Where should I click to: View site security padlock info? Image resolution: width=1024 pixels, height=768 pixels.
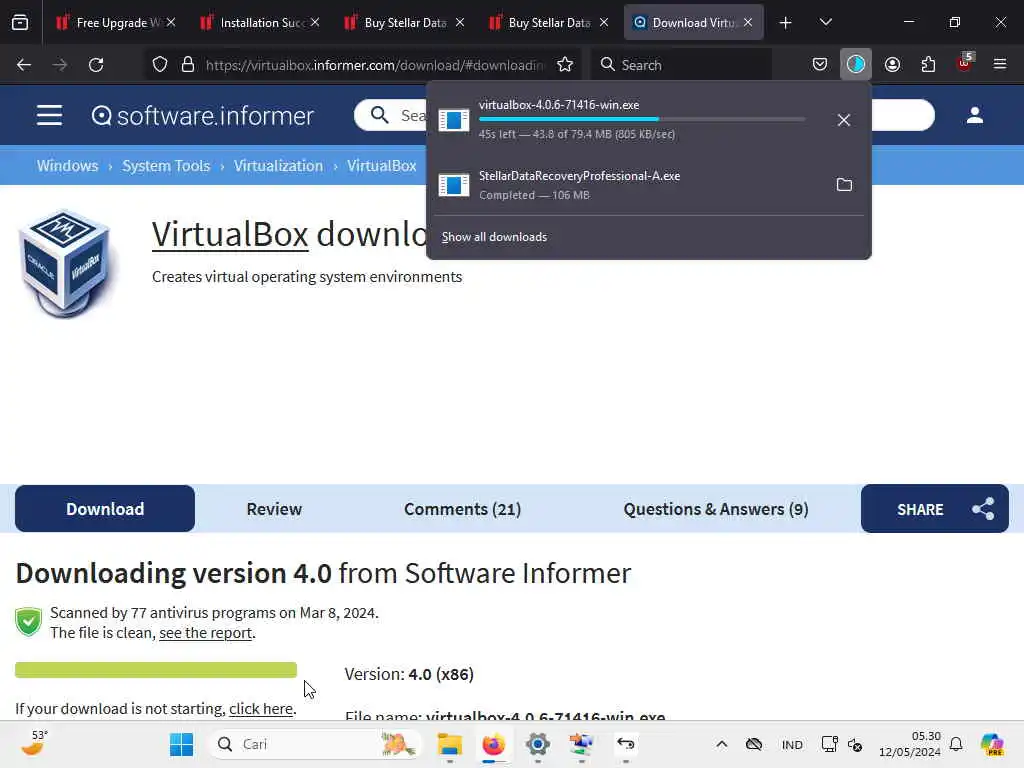(x=188, y=65)
